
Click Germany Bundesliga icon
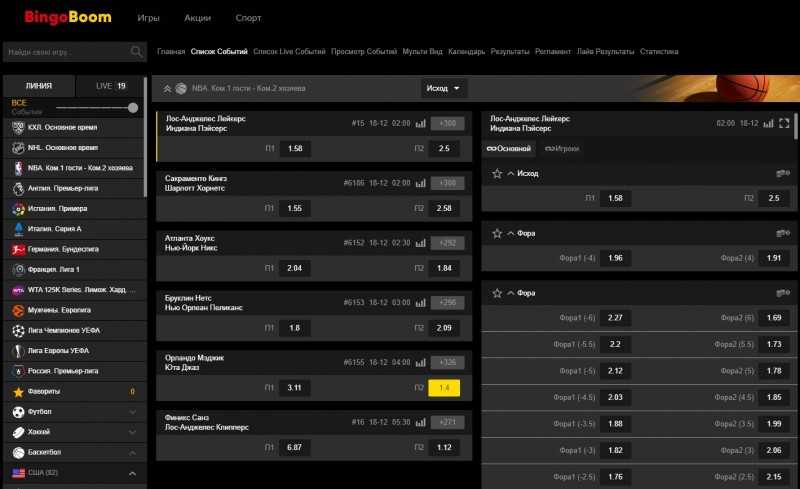click(18, 250)
